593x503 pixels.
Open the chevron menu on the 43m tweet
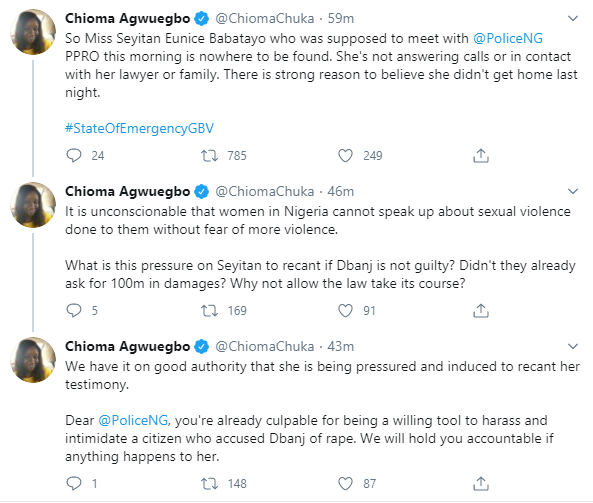573,346
